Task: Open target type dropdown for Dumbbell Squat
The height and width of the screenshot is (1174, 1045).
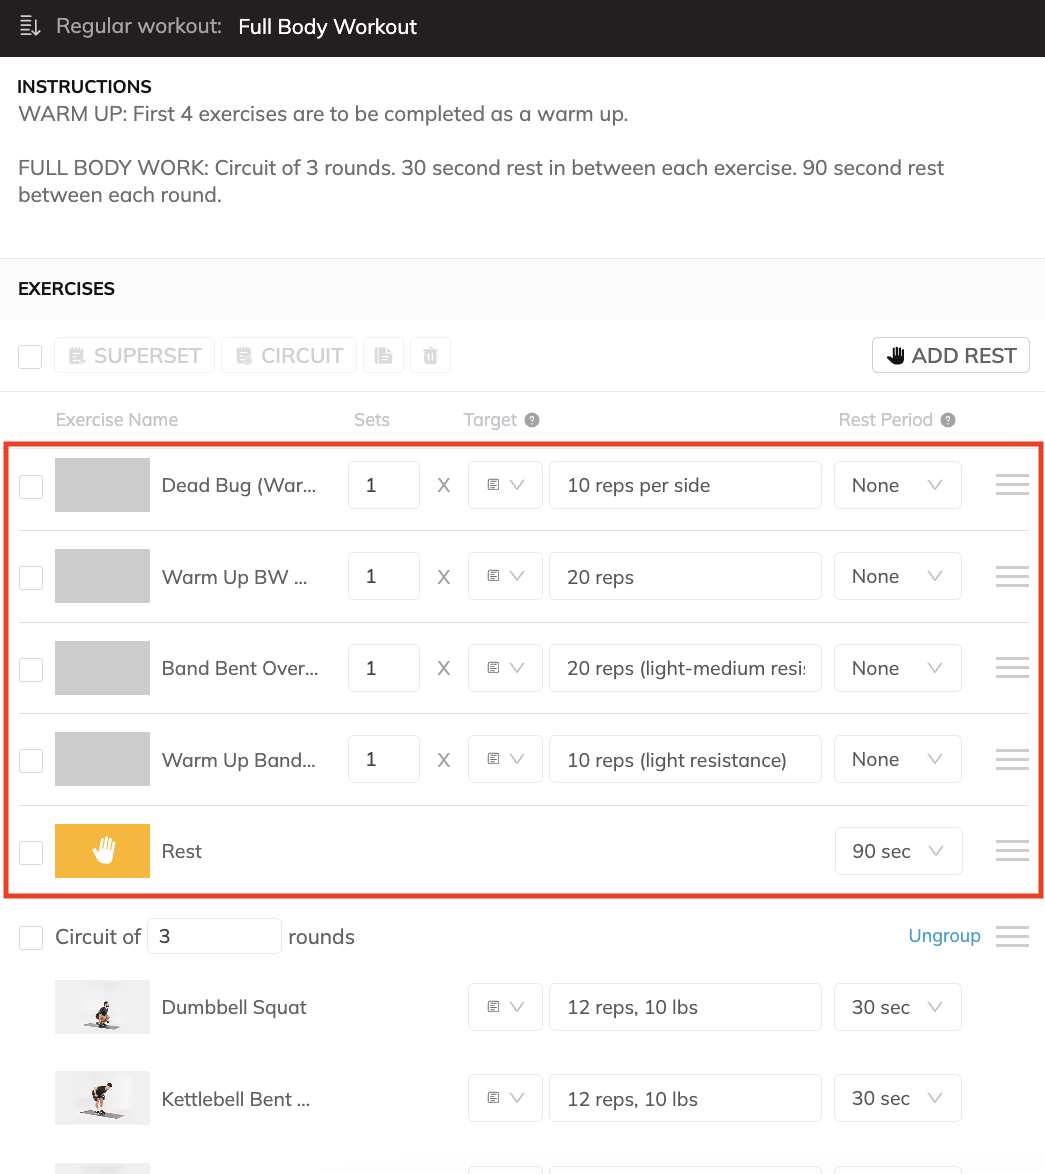Action: [505, 1007]
